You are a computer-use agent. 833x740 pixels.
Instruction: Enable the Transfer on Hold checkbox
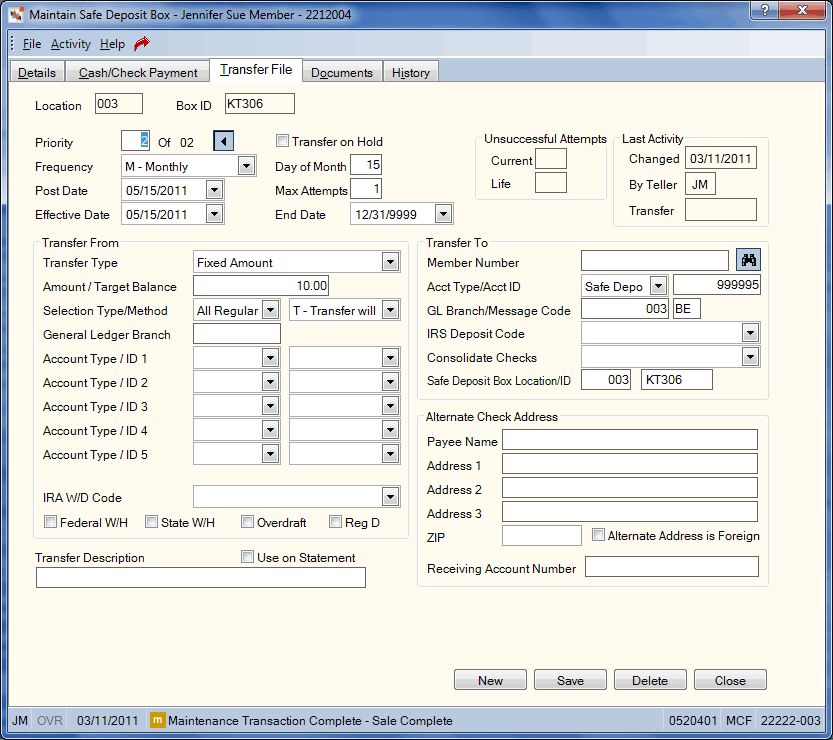[x=282, y=141]
